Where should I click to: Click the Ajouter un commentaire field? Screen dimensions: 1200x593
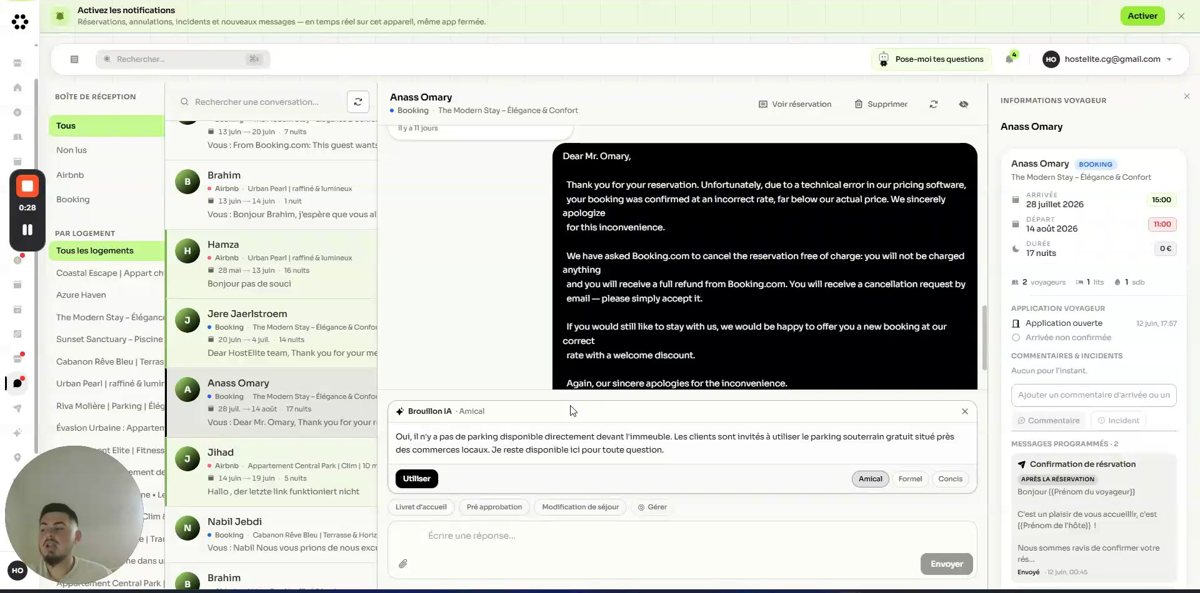pyautogui.click(x=1091, y=395)
